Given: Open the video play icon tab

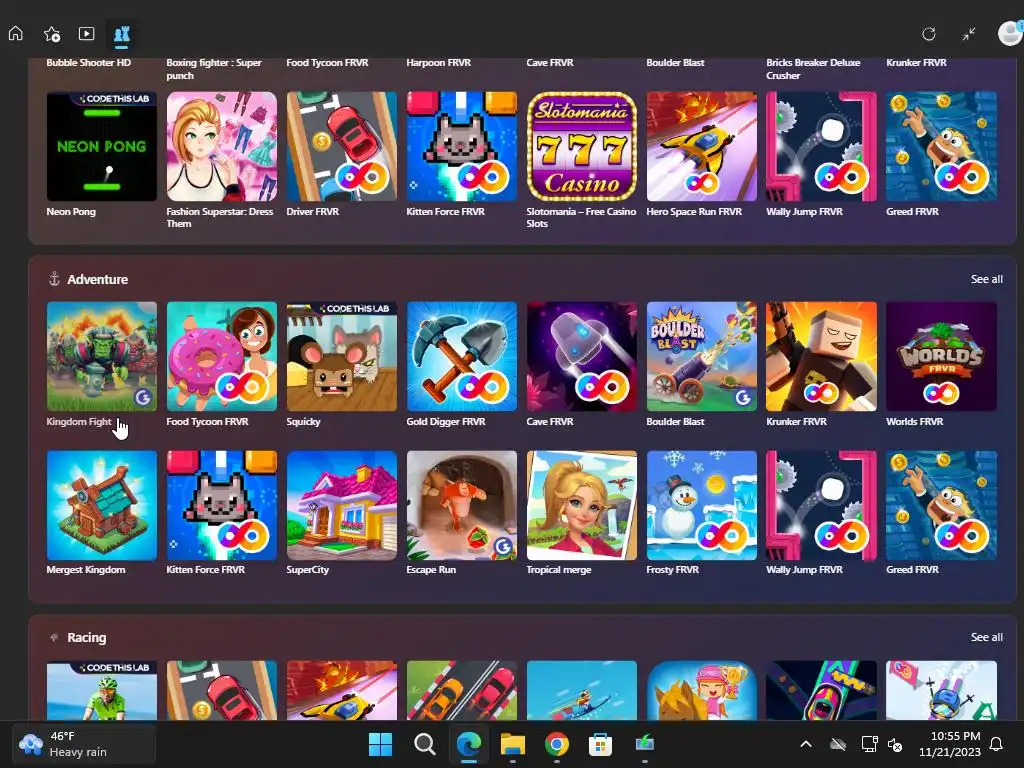Looking at the screenshot, I should click(86, 33).
